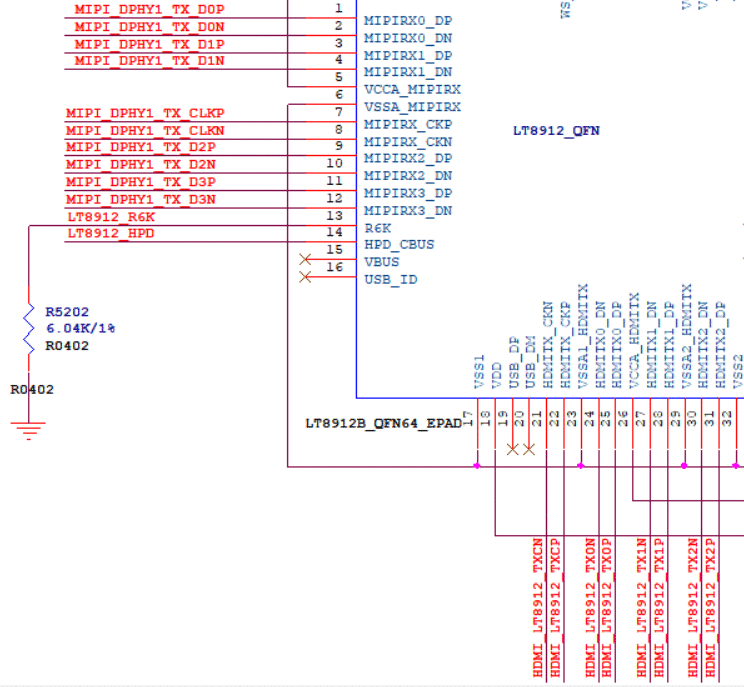This screenshot has height=687, width=744.
Task: Click the 6.04K/1% resistor value
Action: point(80,328)
